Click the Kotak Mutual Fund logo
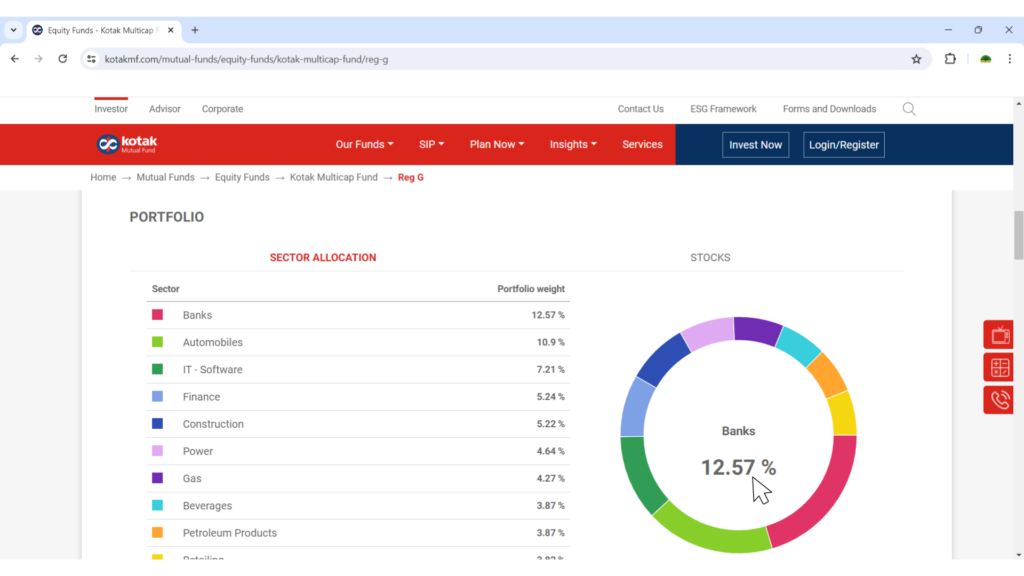 pos(127,144)
